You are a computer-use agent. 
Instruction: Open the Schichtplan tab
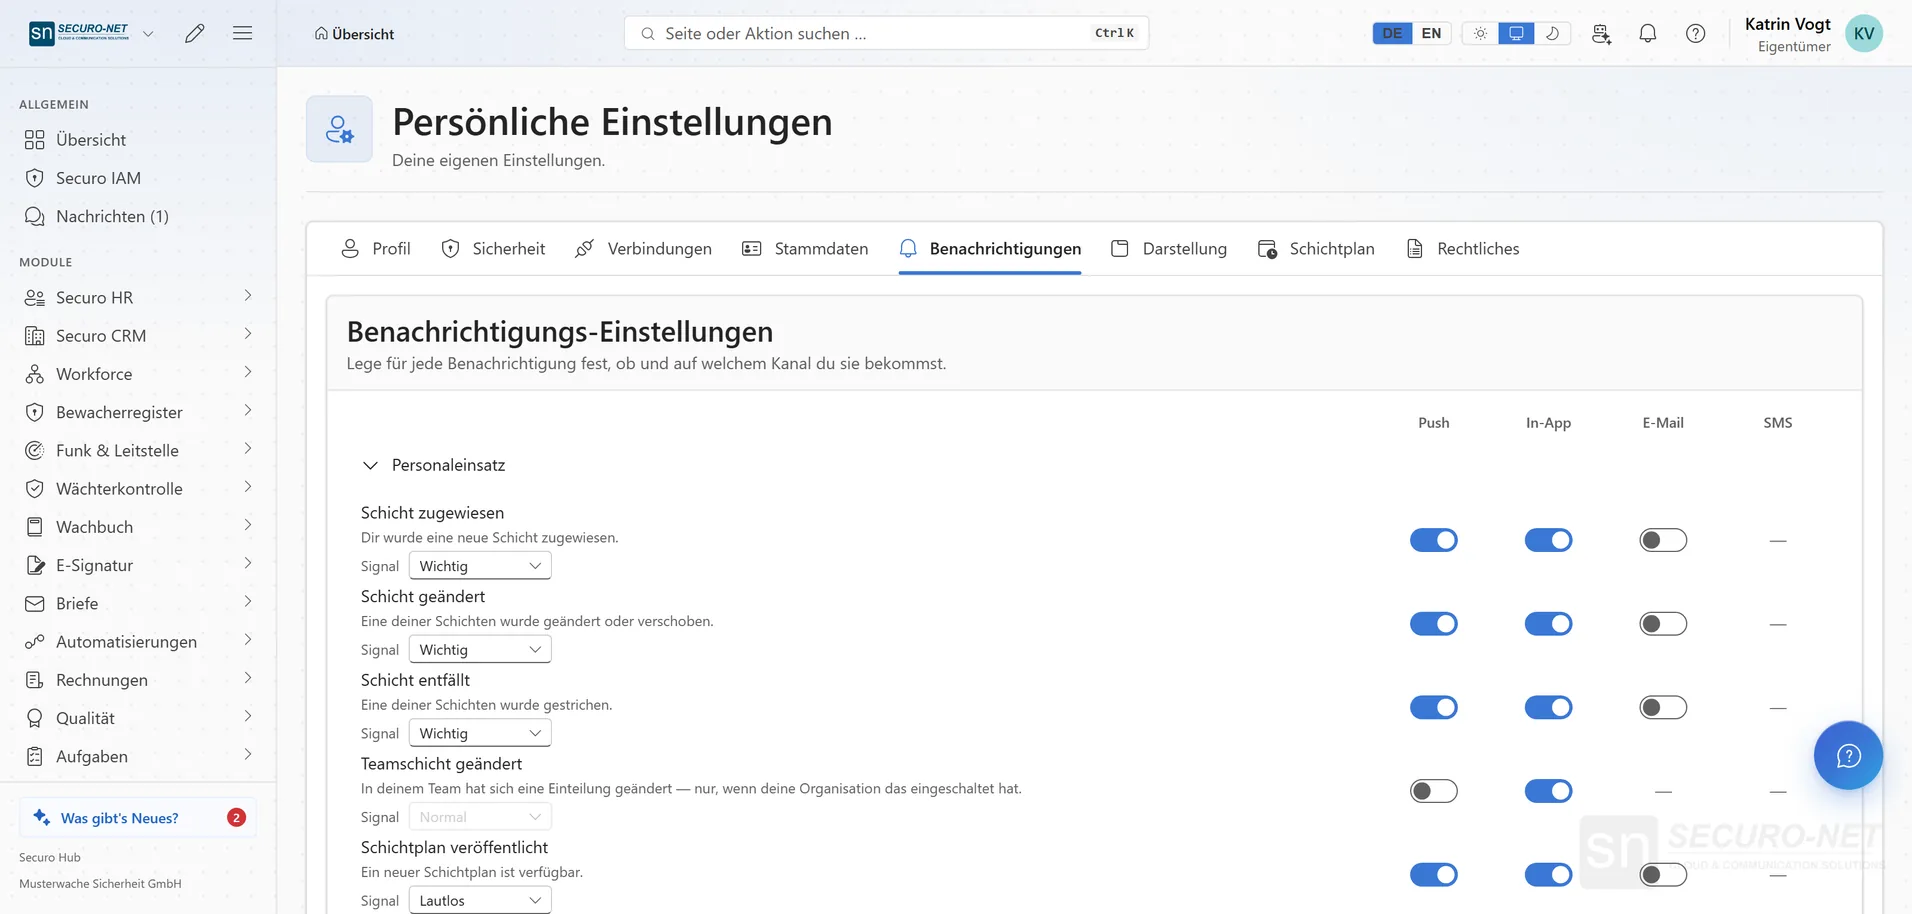(x=1316, y=248)
